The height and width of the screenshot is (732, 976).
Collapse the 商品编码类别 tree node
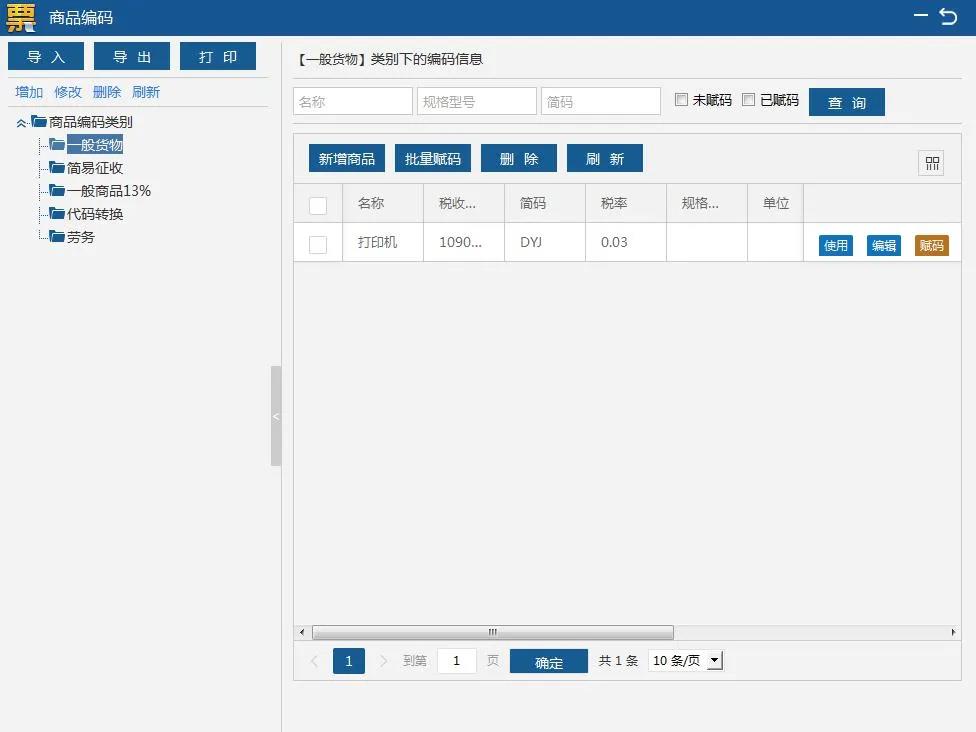20,121
